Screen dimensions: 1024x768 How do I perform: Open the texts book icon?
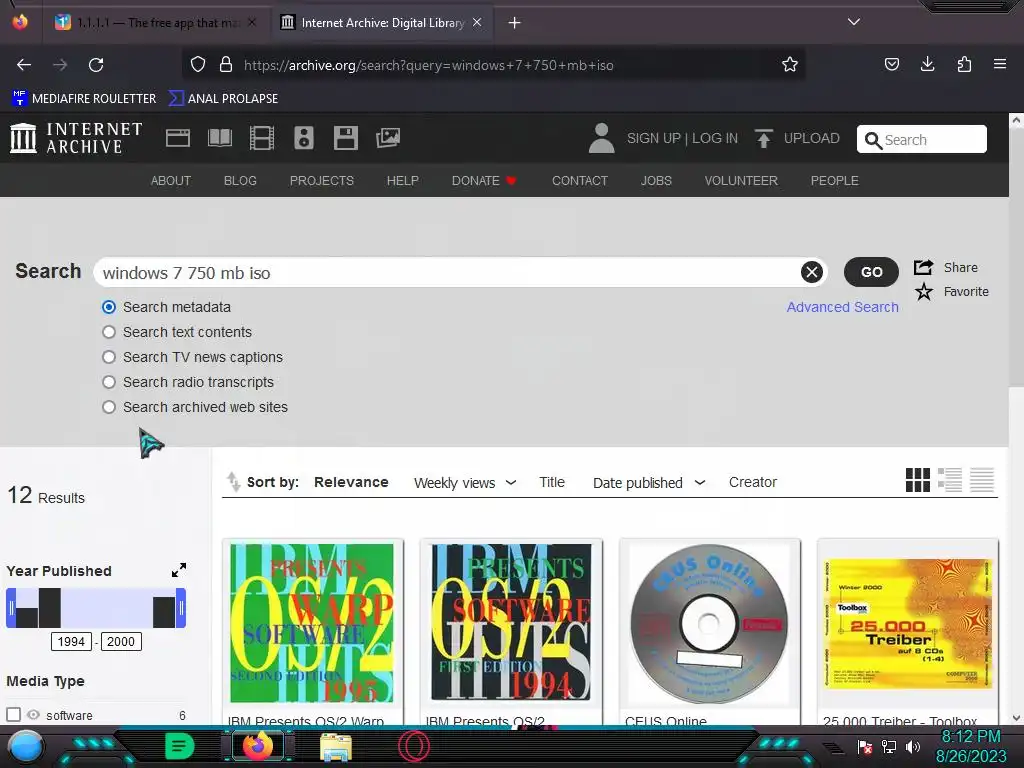click(219, 138)
